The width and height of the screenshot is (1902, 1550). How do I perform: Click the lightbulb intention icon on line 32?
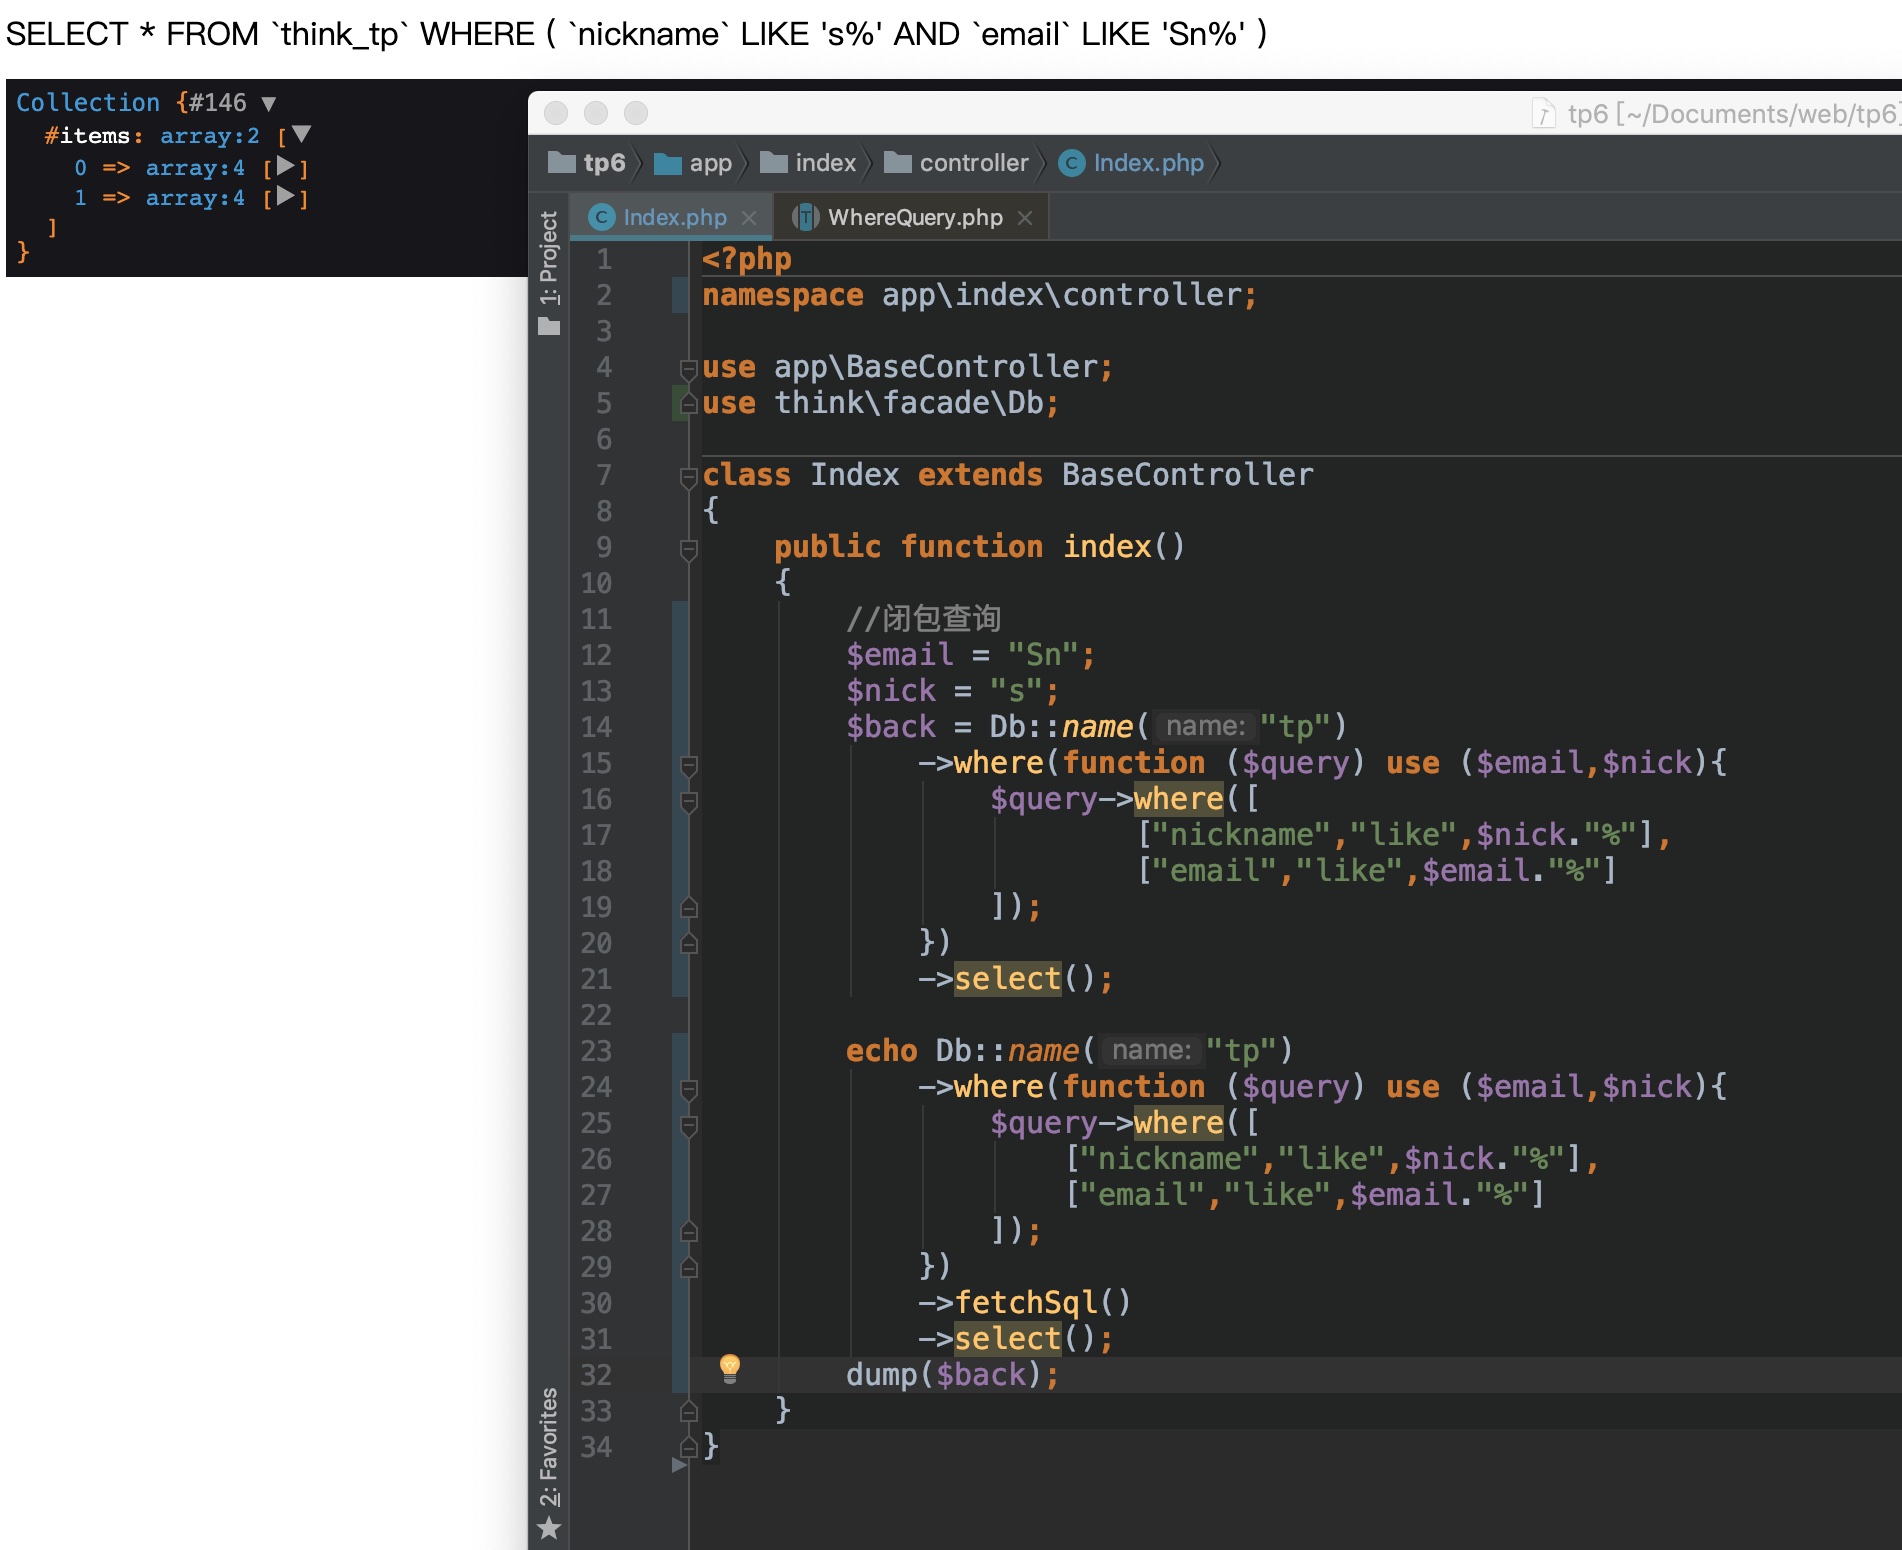[730, 1368]
